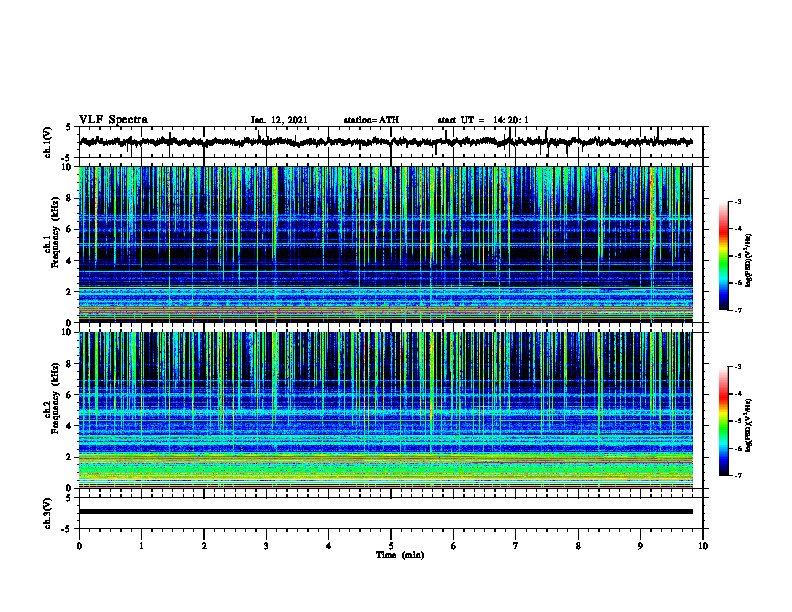Click time axis tick label "5" at the bottom
Screen dimensions: 792x612
pyautogui.click(x=391, y=546)
